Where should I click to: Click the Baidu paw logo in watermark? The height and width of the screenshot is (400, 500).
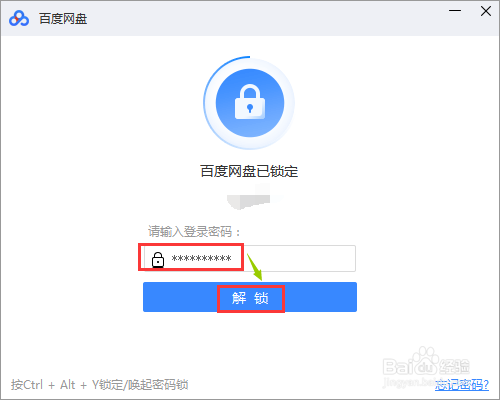423,358
